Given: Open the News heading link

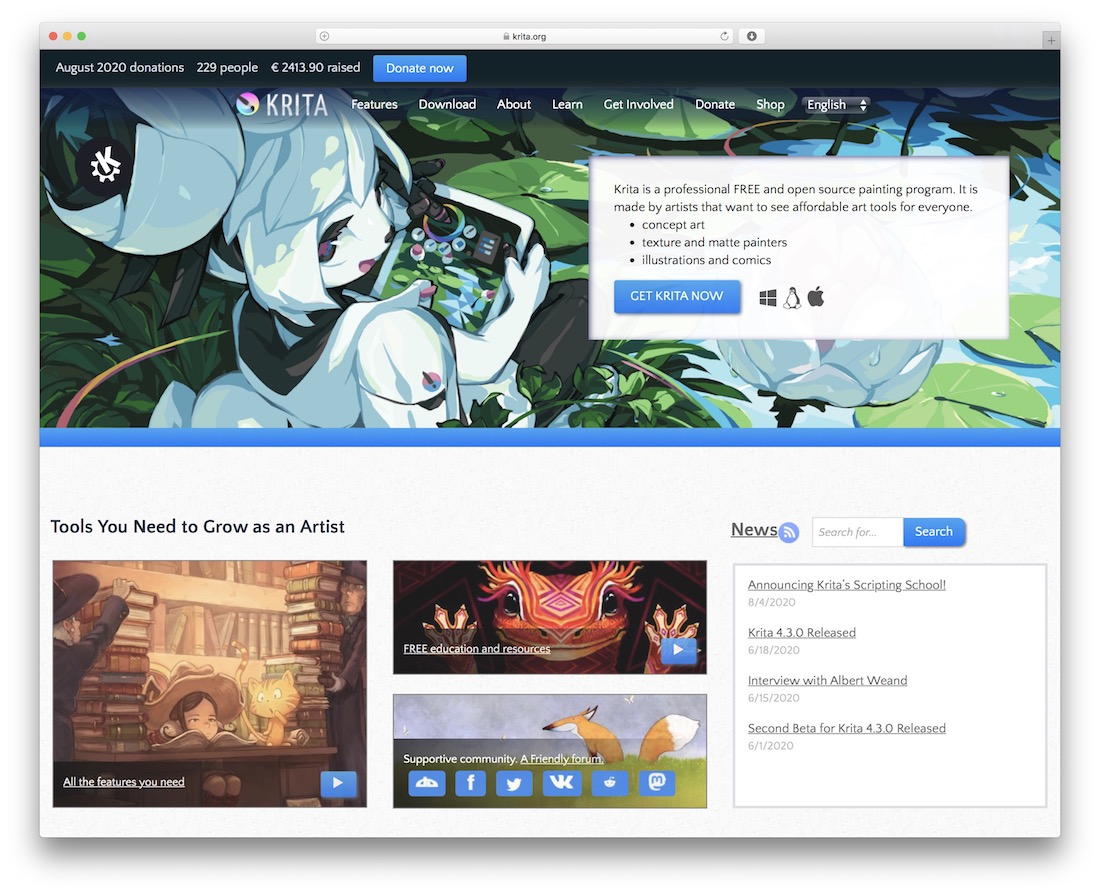Looking at the screenshot, I should click(754, 530).
